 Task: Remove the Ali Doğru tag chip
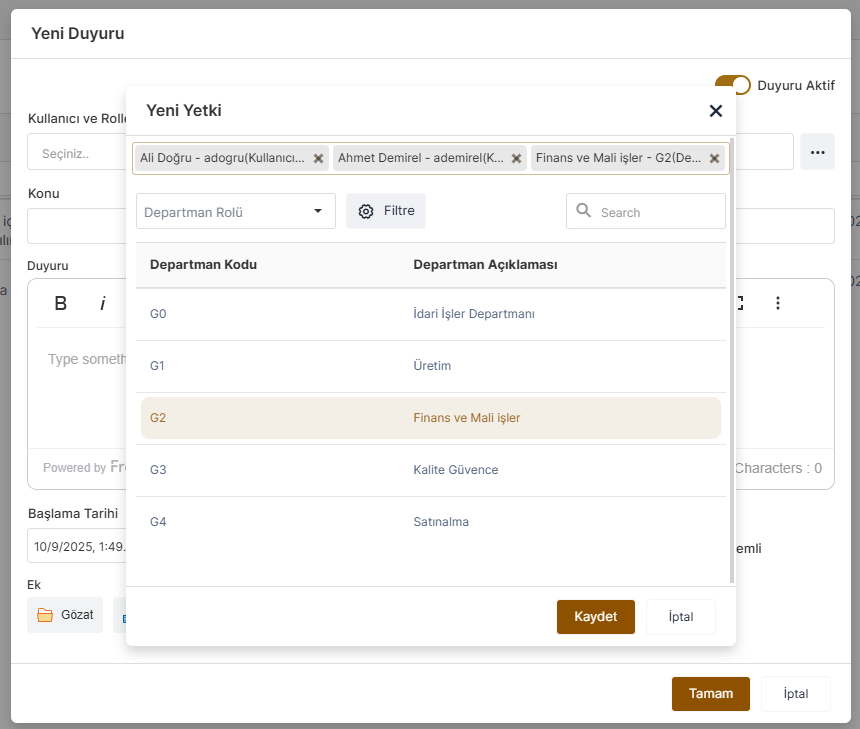coord(318,158)
